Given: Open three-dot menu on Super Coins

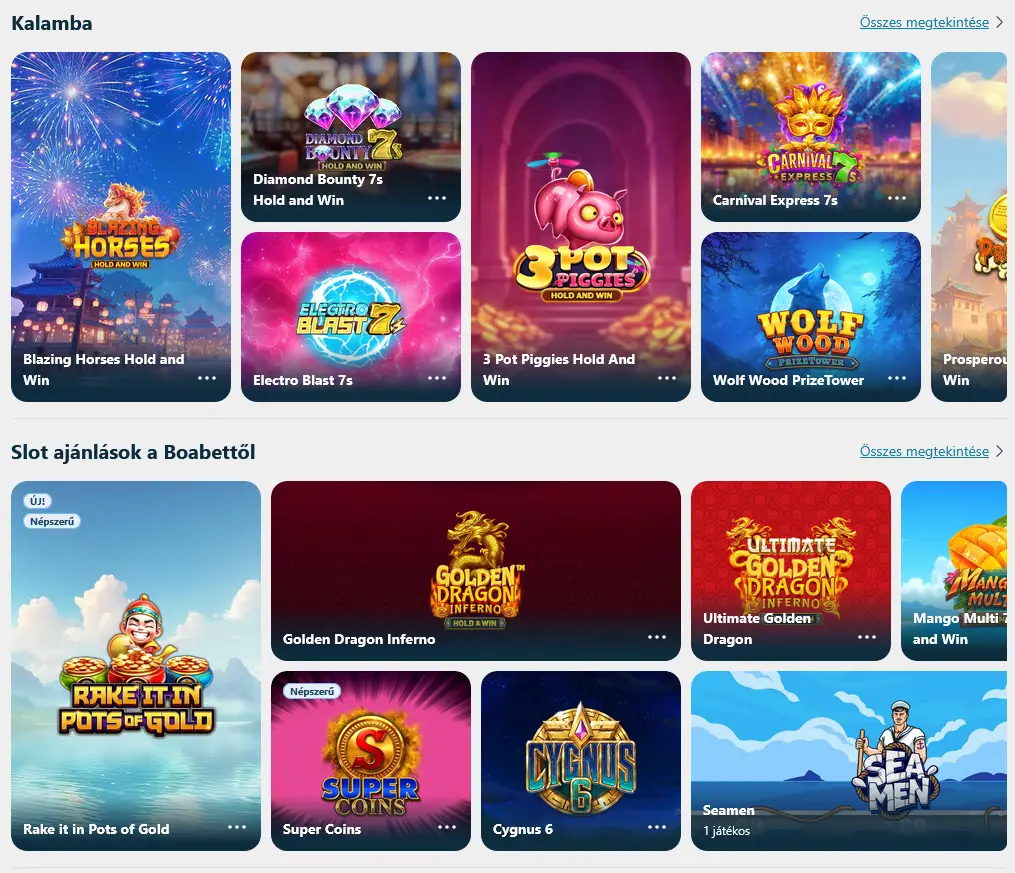Looking at the screenshot, I should 447,827.
